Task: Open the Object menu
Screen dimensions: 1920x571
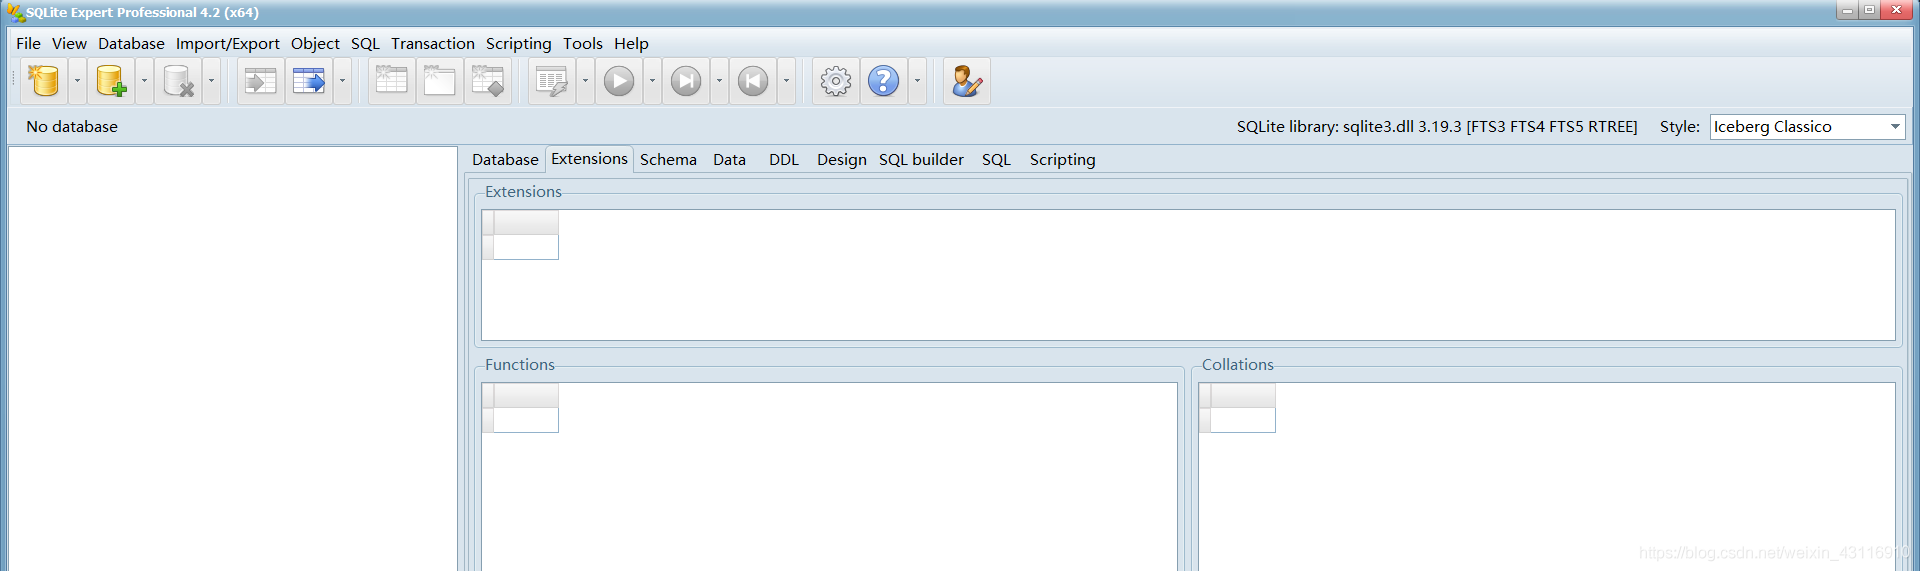Action: 315,44
